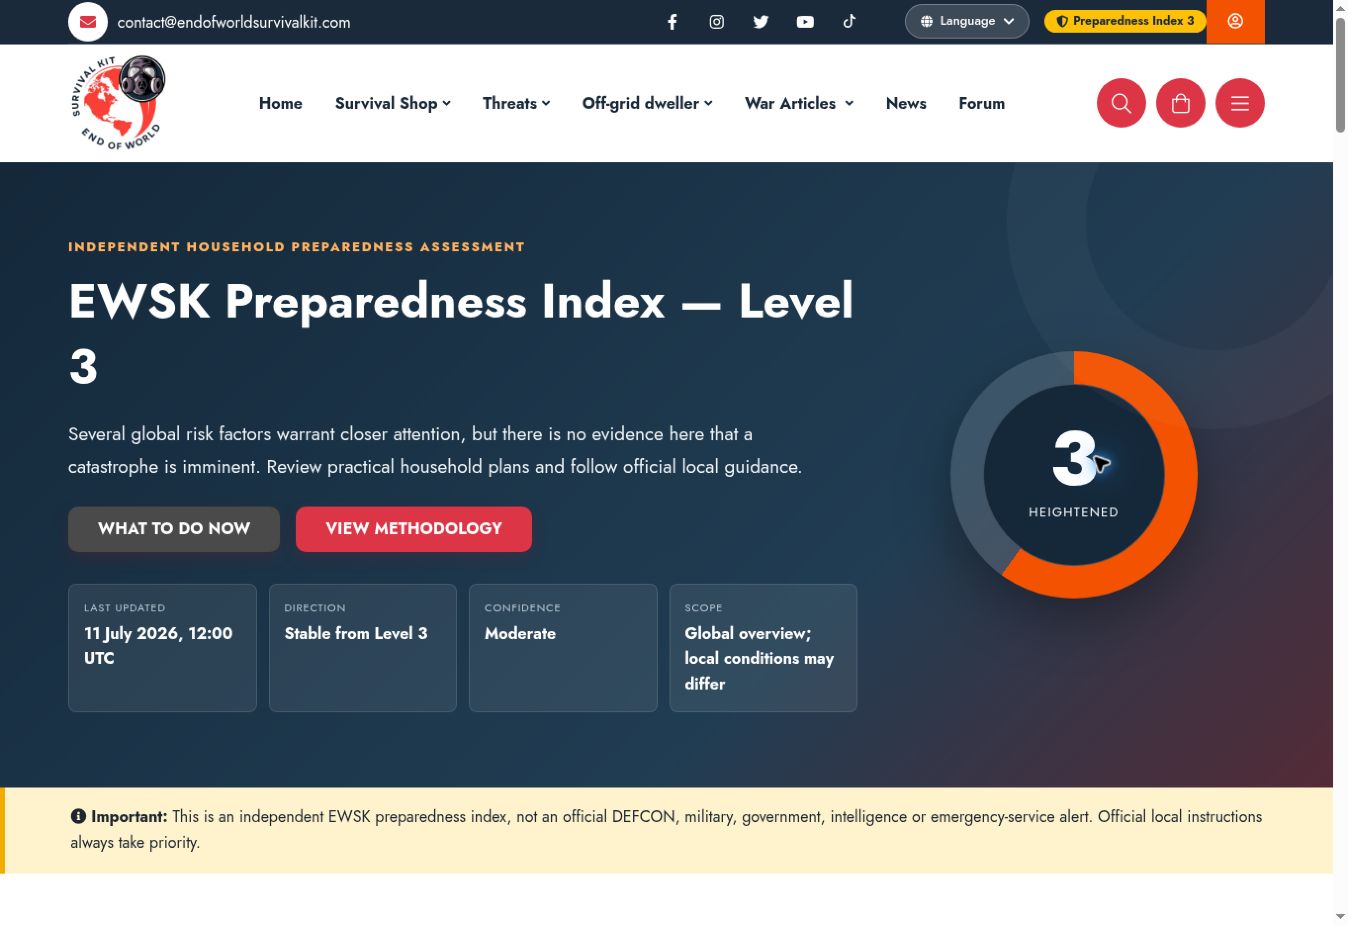This screenshot has width=1348, height=926.
Task: Click the VIEW METHODOLOGY button
Action: pyautogui.click(x=414, y=529)
